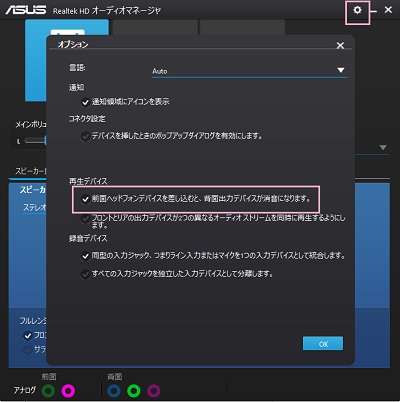Click the main volume balance slider
Viewport: 400px width, 402px height.
[x=35, y=141]
